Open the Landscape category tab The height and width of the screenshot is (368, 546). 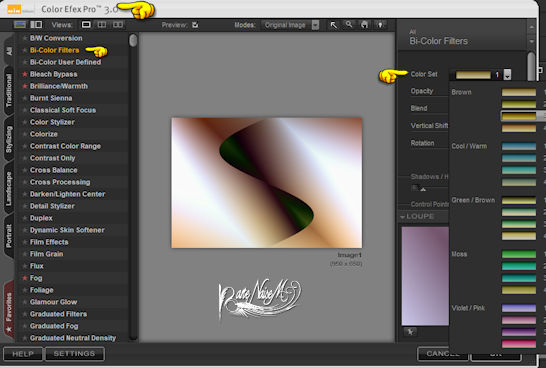point(9,188)
